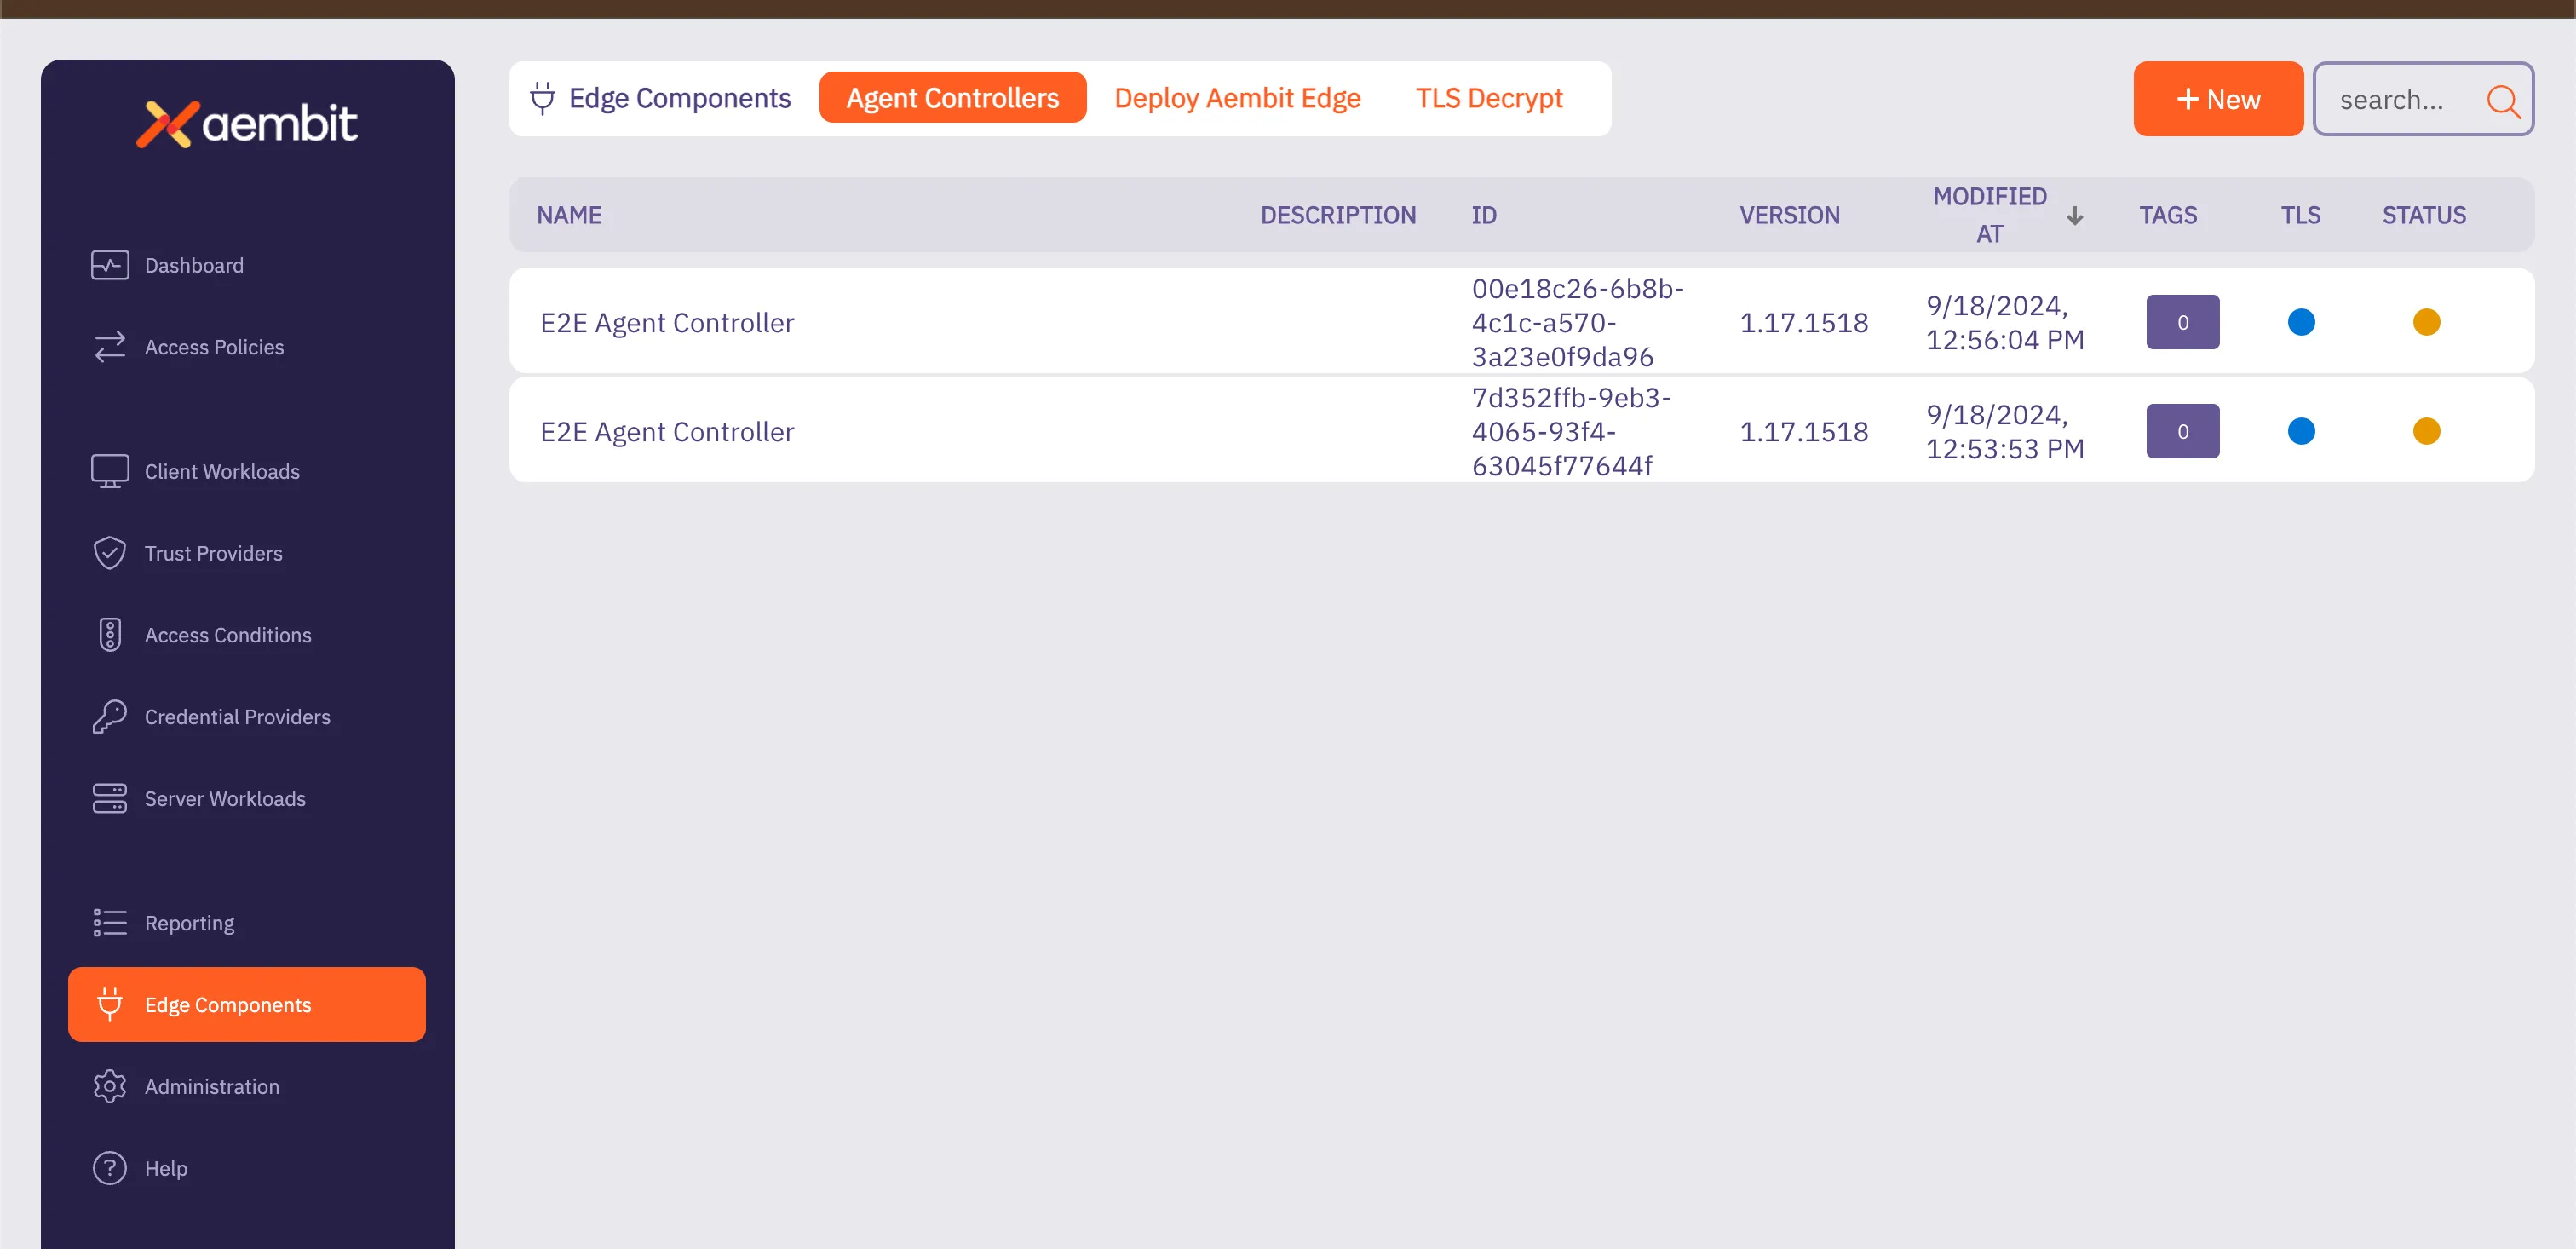2576x1249 pixels.
Task: Open the TLS Decrypt tab
Action: tap(1489, 97)
